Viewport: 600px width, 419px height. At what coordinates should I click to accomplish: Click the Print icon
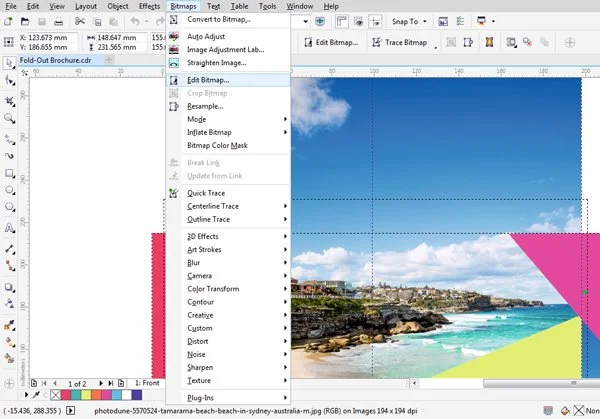(58, 21)
